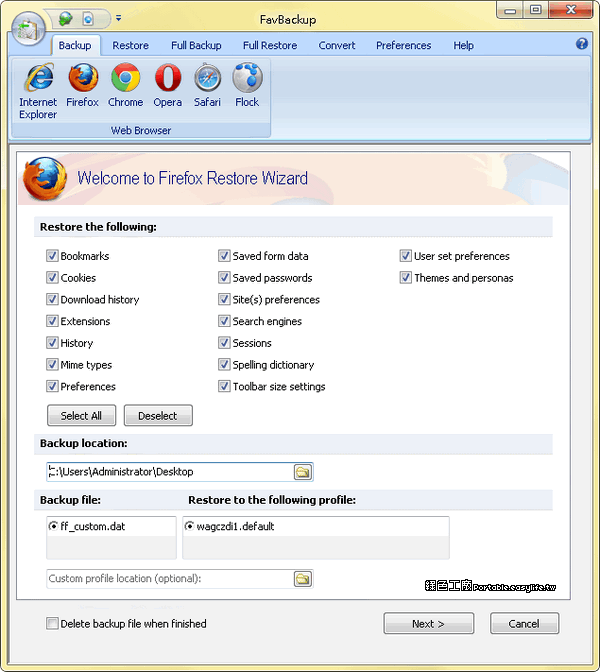
Task: Toggle the Cookies checkbox
Action: pyautogui.click(x=52, y=278)
